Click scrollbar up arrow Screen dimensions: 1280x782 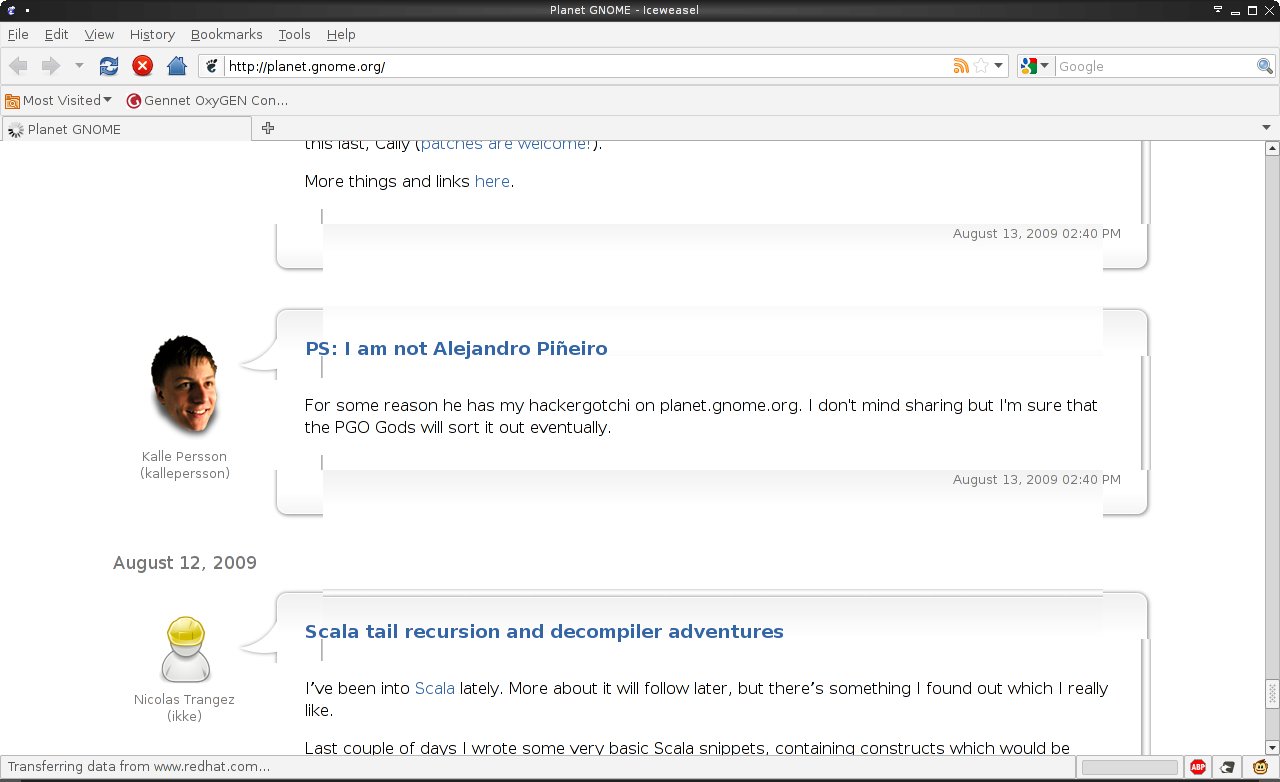click(x=1272, y=149)
